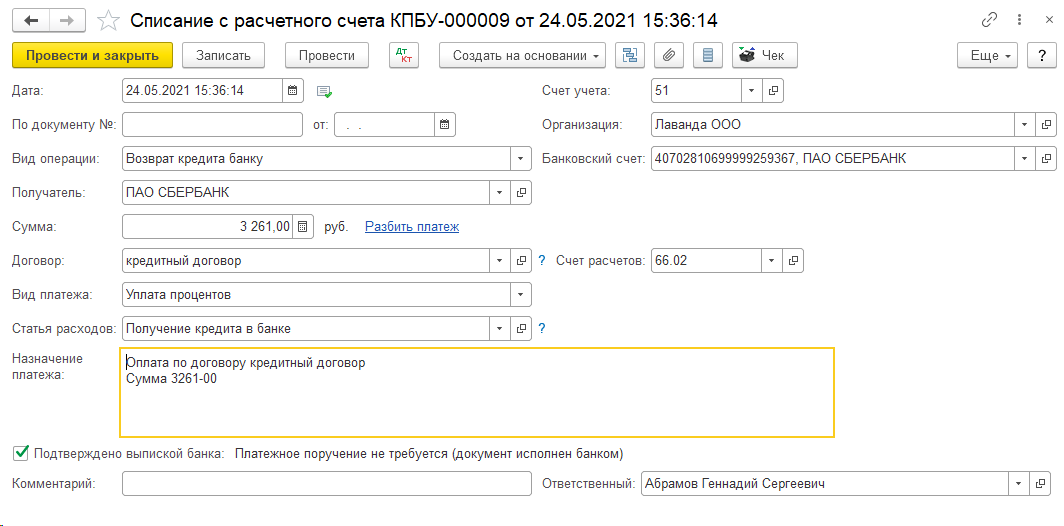Viewport: 1064px width, 526px height.
Task: Expand the Вид операции dropdown
Action: (x=521, y=159)
